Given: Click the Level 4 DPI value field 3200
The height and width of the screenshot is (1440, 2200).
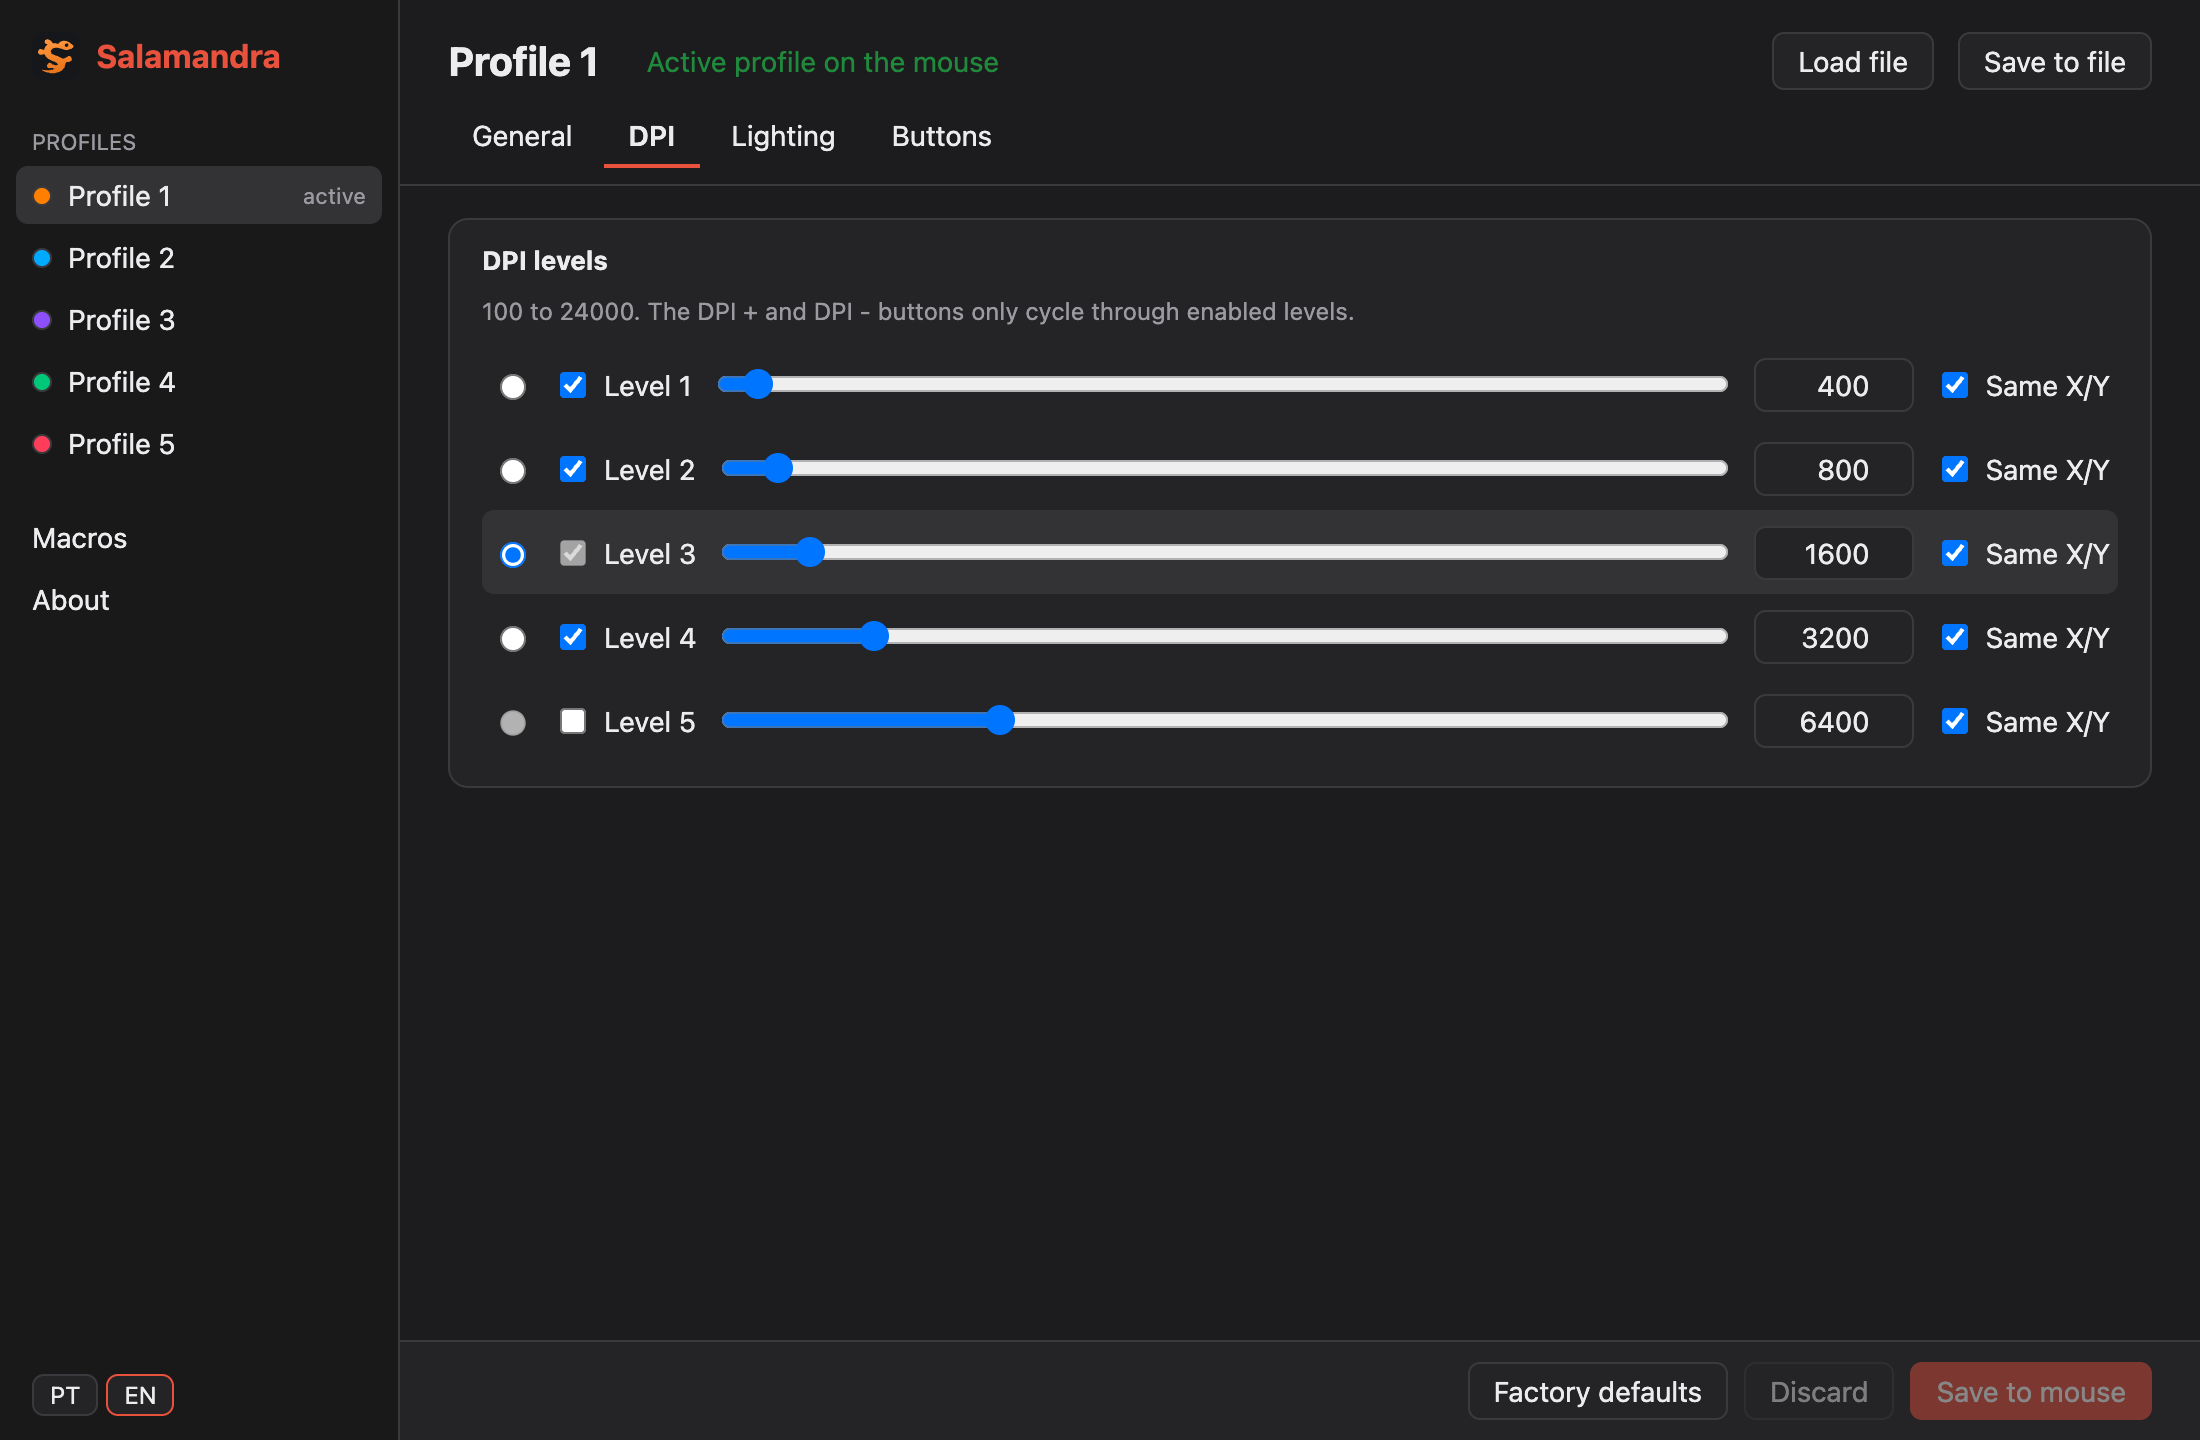Looking at the screenshot, I should 1834,638.
